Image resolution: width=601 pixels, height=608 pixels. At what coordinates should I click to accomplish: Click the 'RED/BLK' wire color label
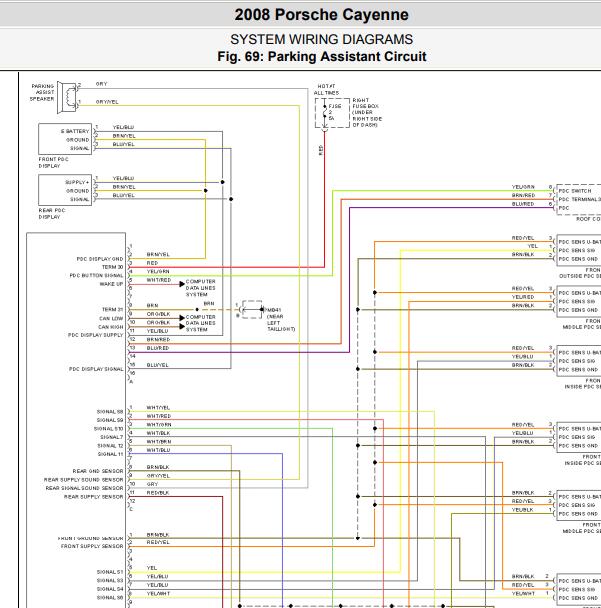158,493
